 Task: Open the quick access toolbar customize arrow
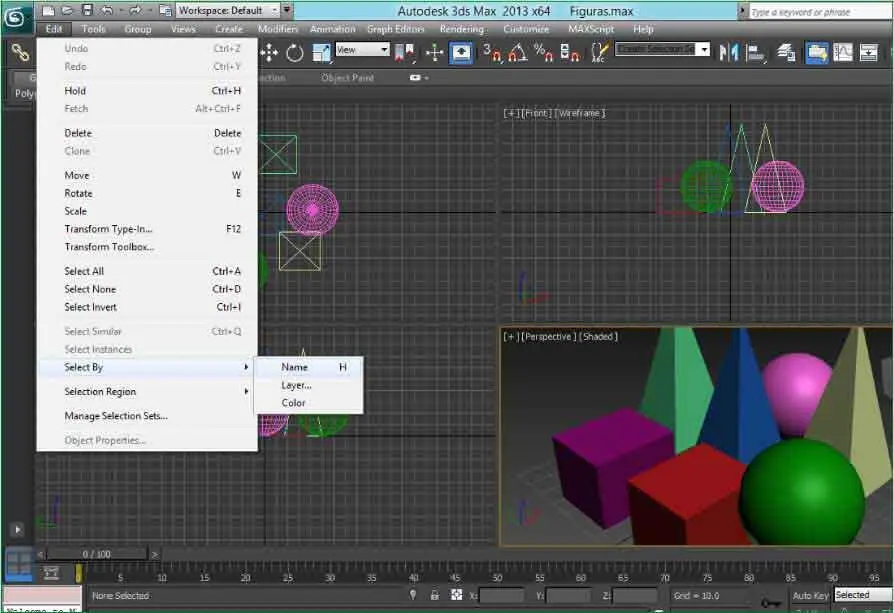point(287,10)
